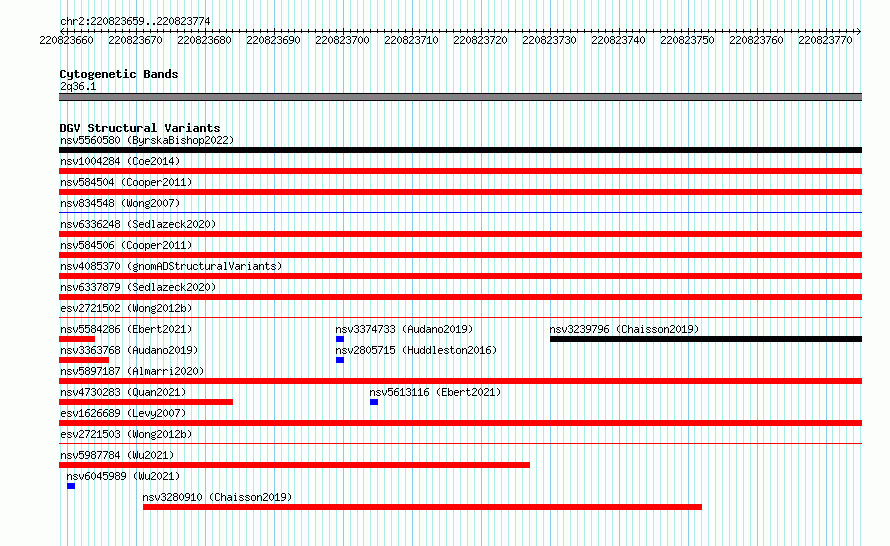Click ruler position 220823660
This screenshot has width=890, height=546.
pos(66,40)
